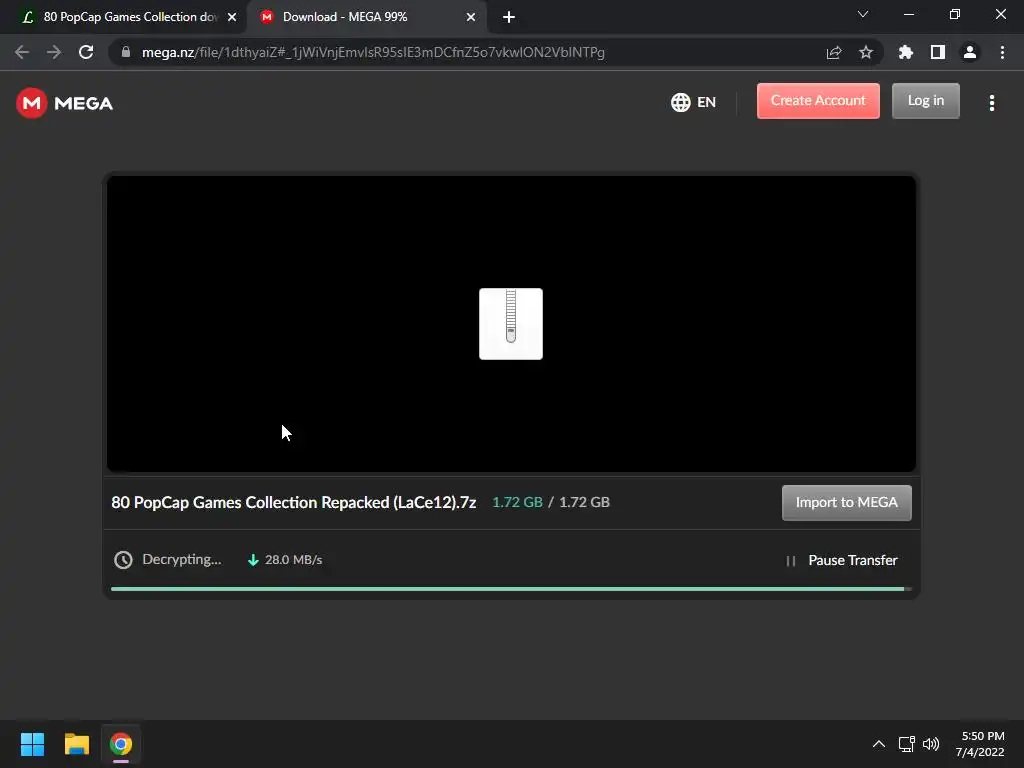Close the Download - MEGA tab
This screenshot has width=1024, height=768.
(x=471, y=17)
